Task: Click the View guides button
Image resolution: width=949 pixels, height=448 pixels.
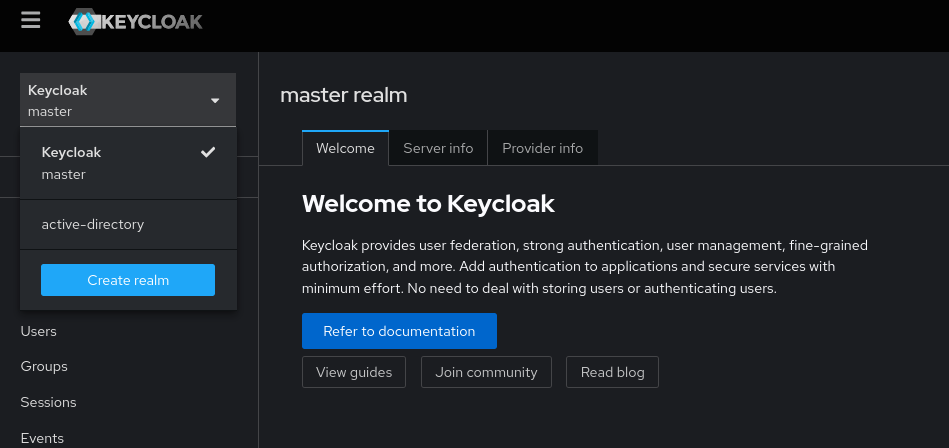Action: (x=354, y=372)
